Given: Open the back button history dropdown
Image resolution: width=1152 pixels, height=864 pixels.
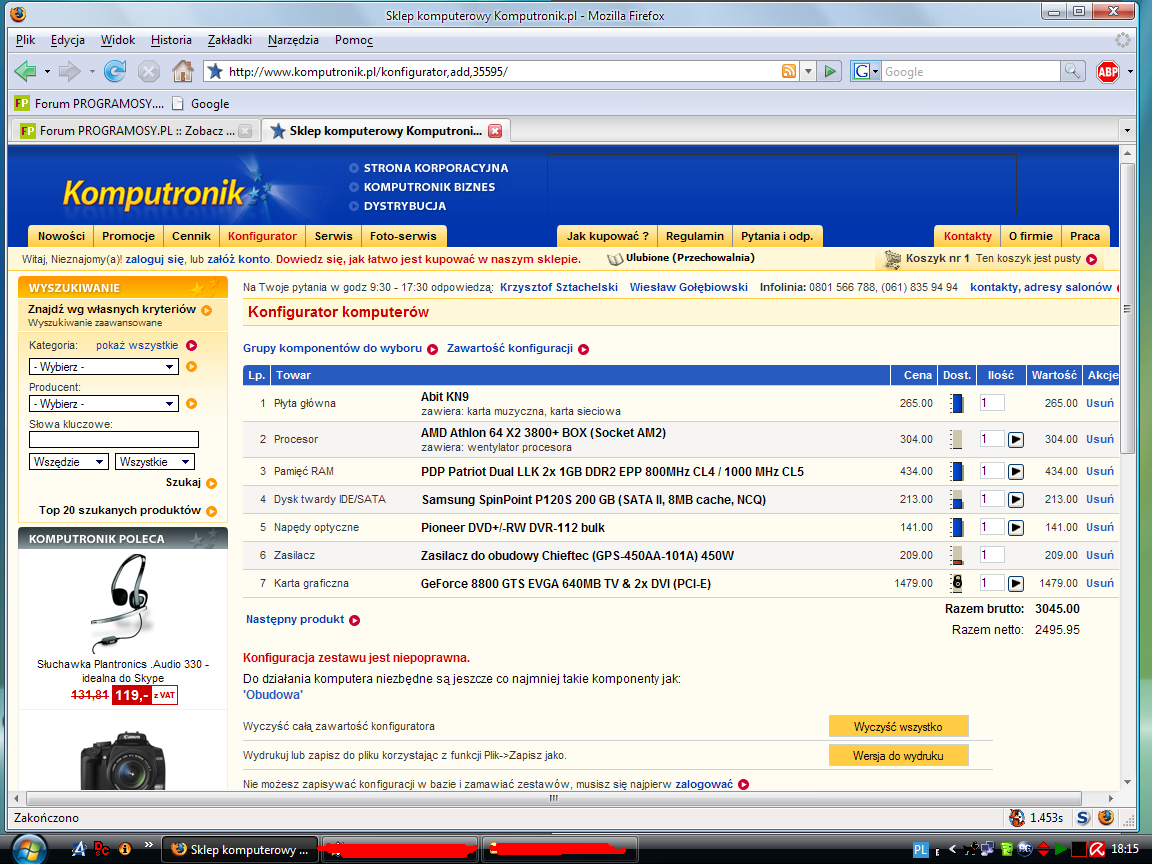Looking at the screenshot, I should pos(47,71).
